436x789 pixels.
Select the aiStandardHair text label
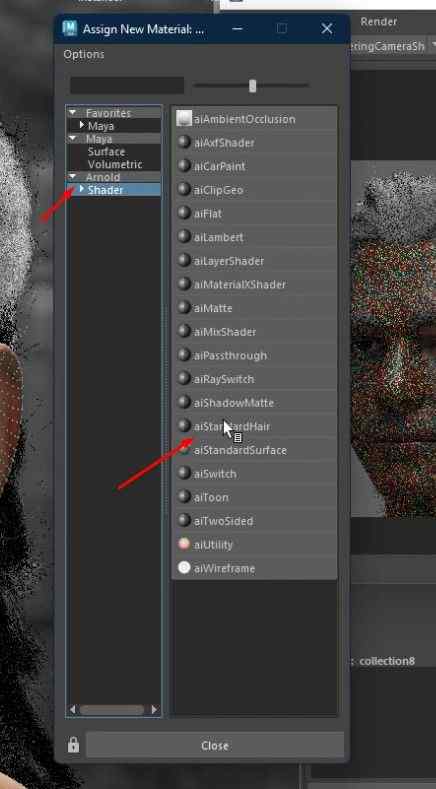pyautogui.click(x=232, y=426)
